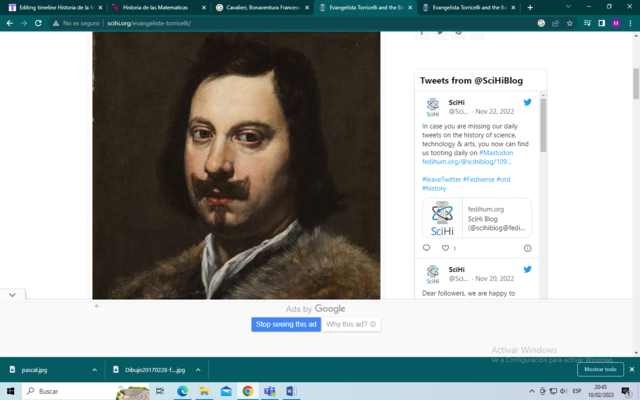The height and width of the screenshot is (400, 640).
Task: Click the browser forward arrow
Action: (24, 23)
